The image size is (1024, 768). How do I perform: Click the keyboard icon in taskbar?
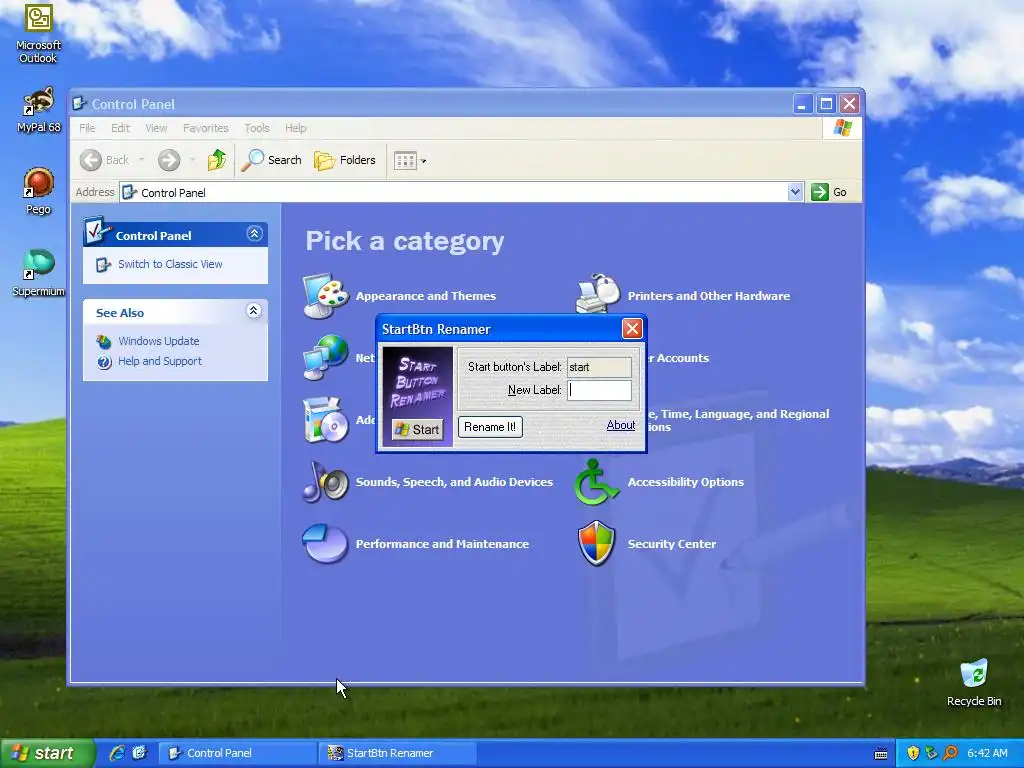point(880,754)
